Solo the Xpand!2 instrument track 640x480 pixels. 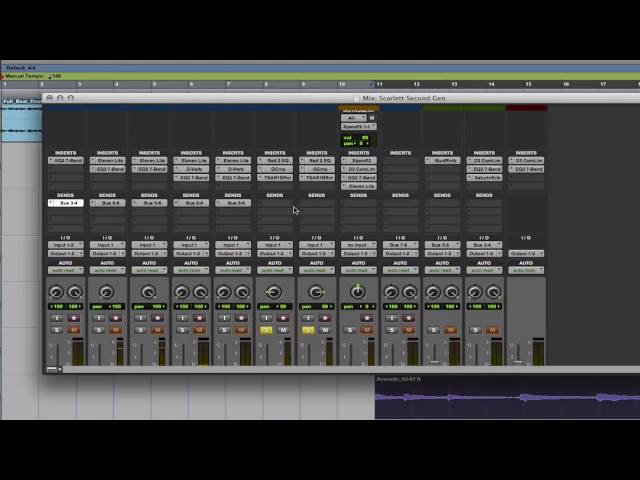click(349, 330)
